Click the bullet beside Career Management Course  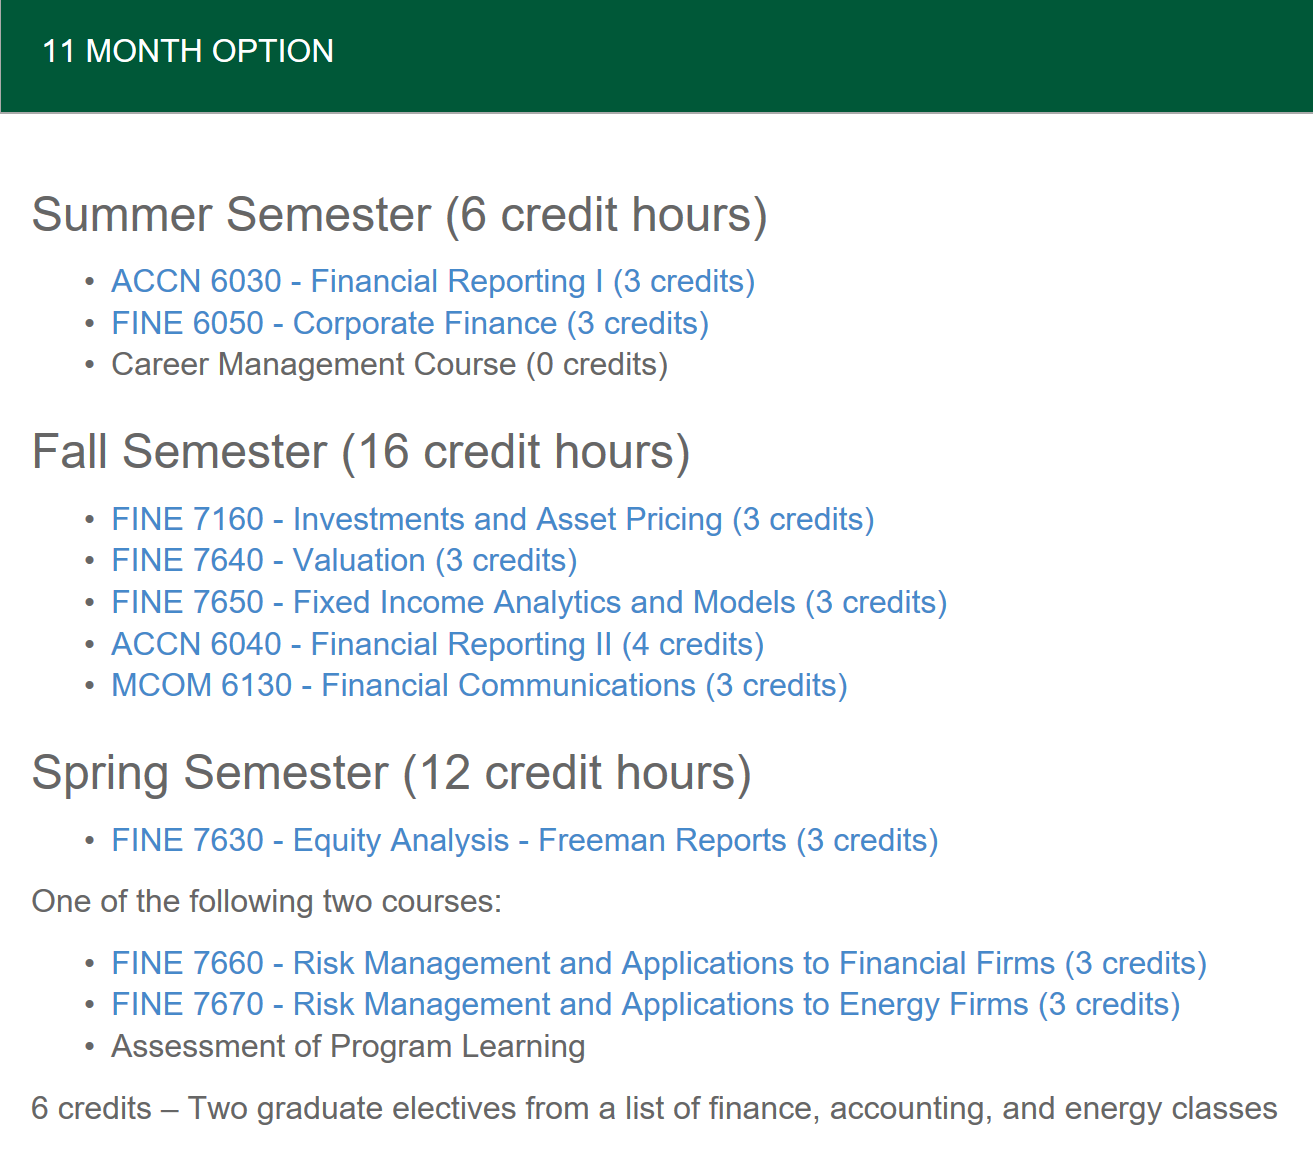(90, 365)
